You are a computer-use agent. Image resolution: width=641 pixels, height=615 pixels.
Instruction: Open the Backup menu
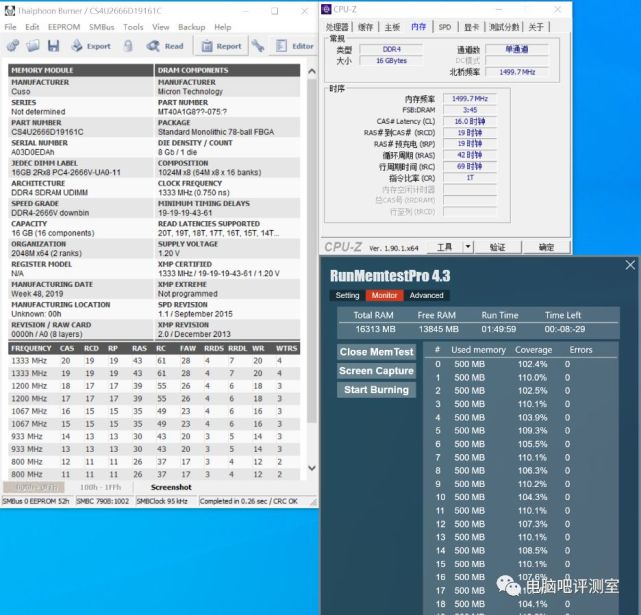(191, 27)
